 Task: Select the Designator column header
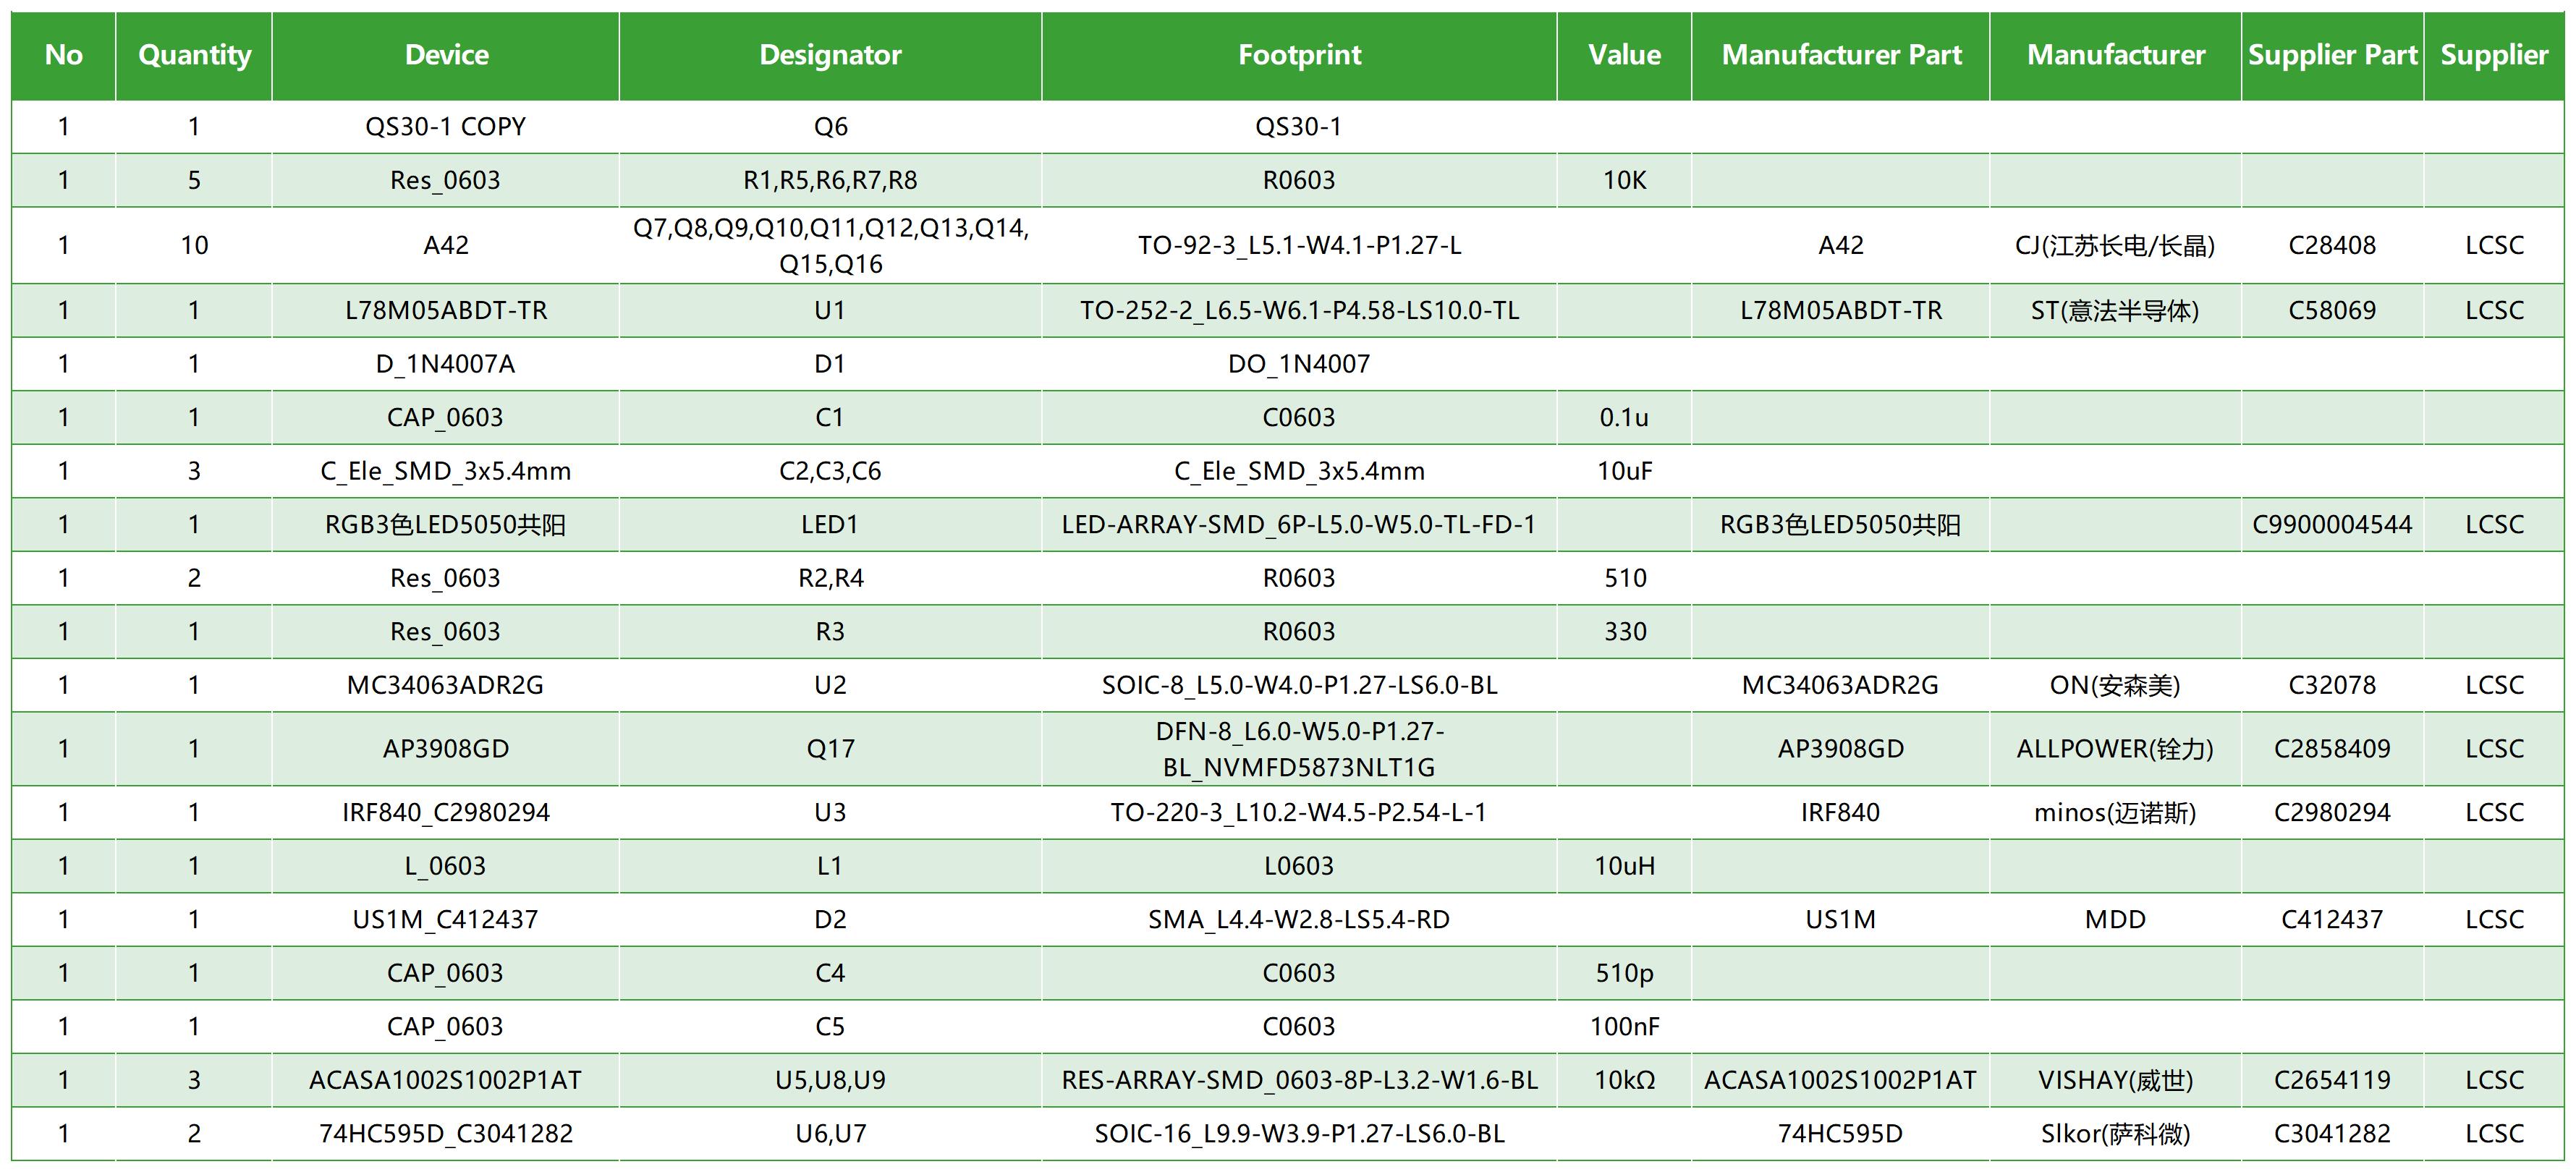tap(830, 56)
